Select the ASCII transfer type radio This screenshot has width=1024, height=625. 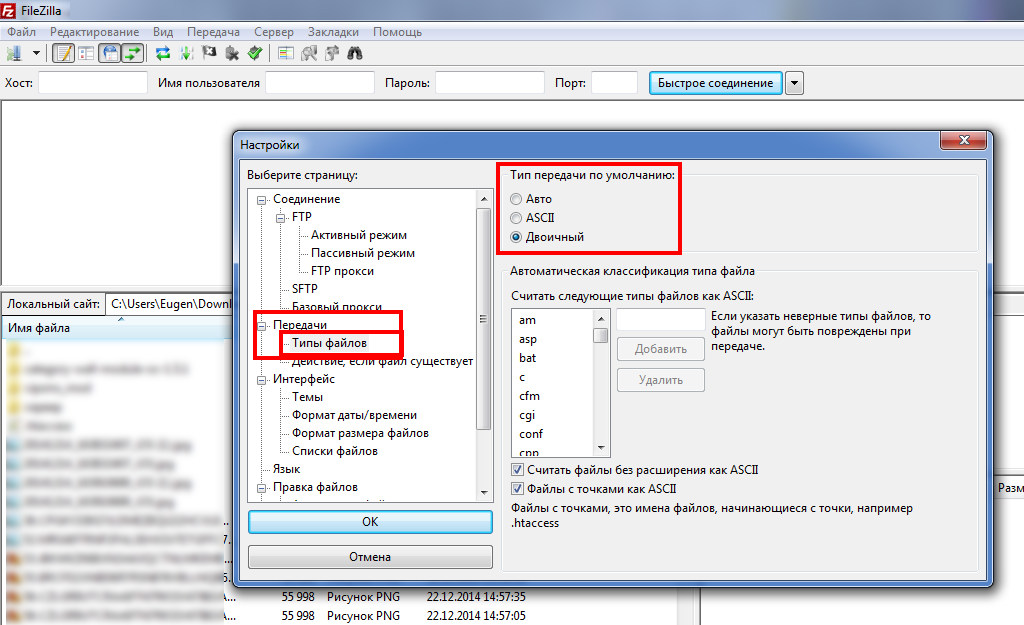click(516, 218)
